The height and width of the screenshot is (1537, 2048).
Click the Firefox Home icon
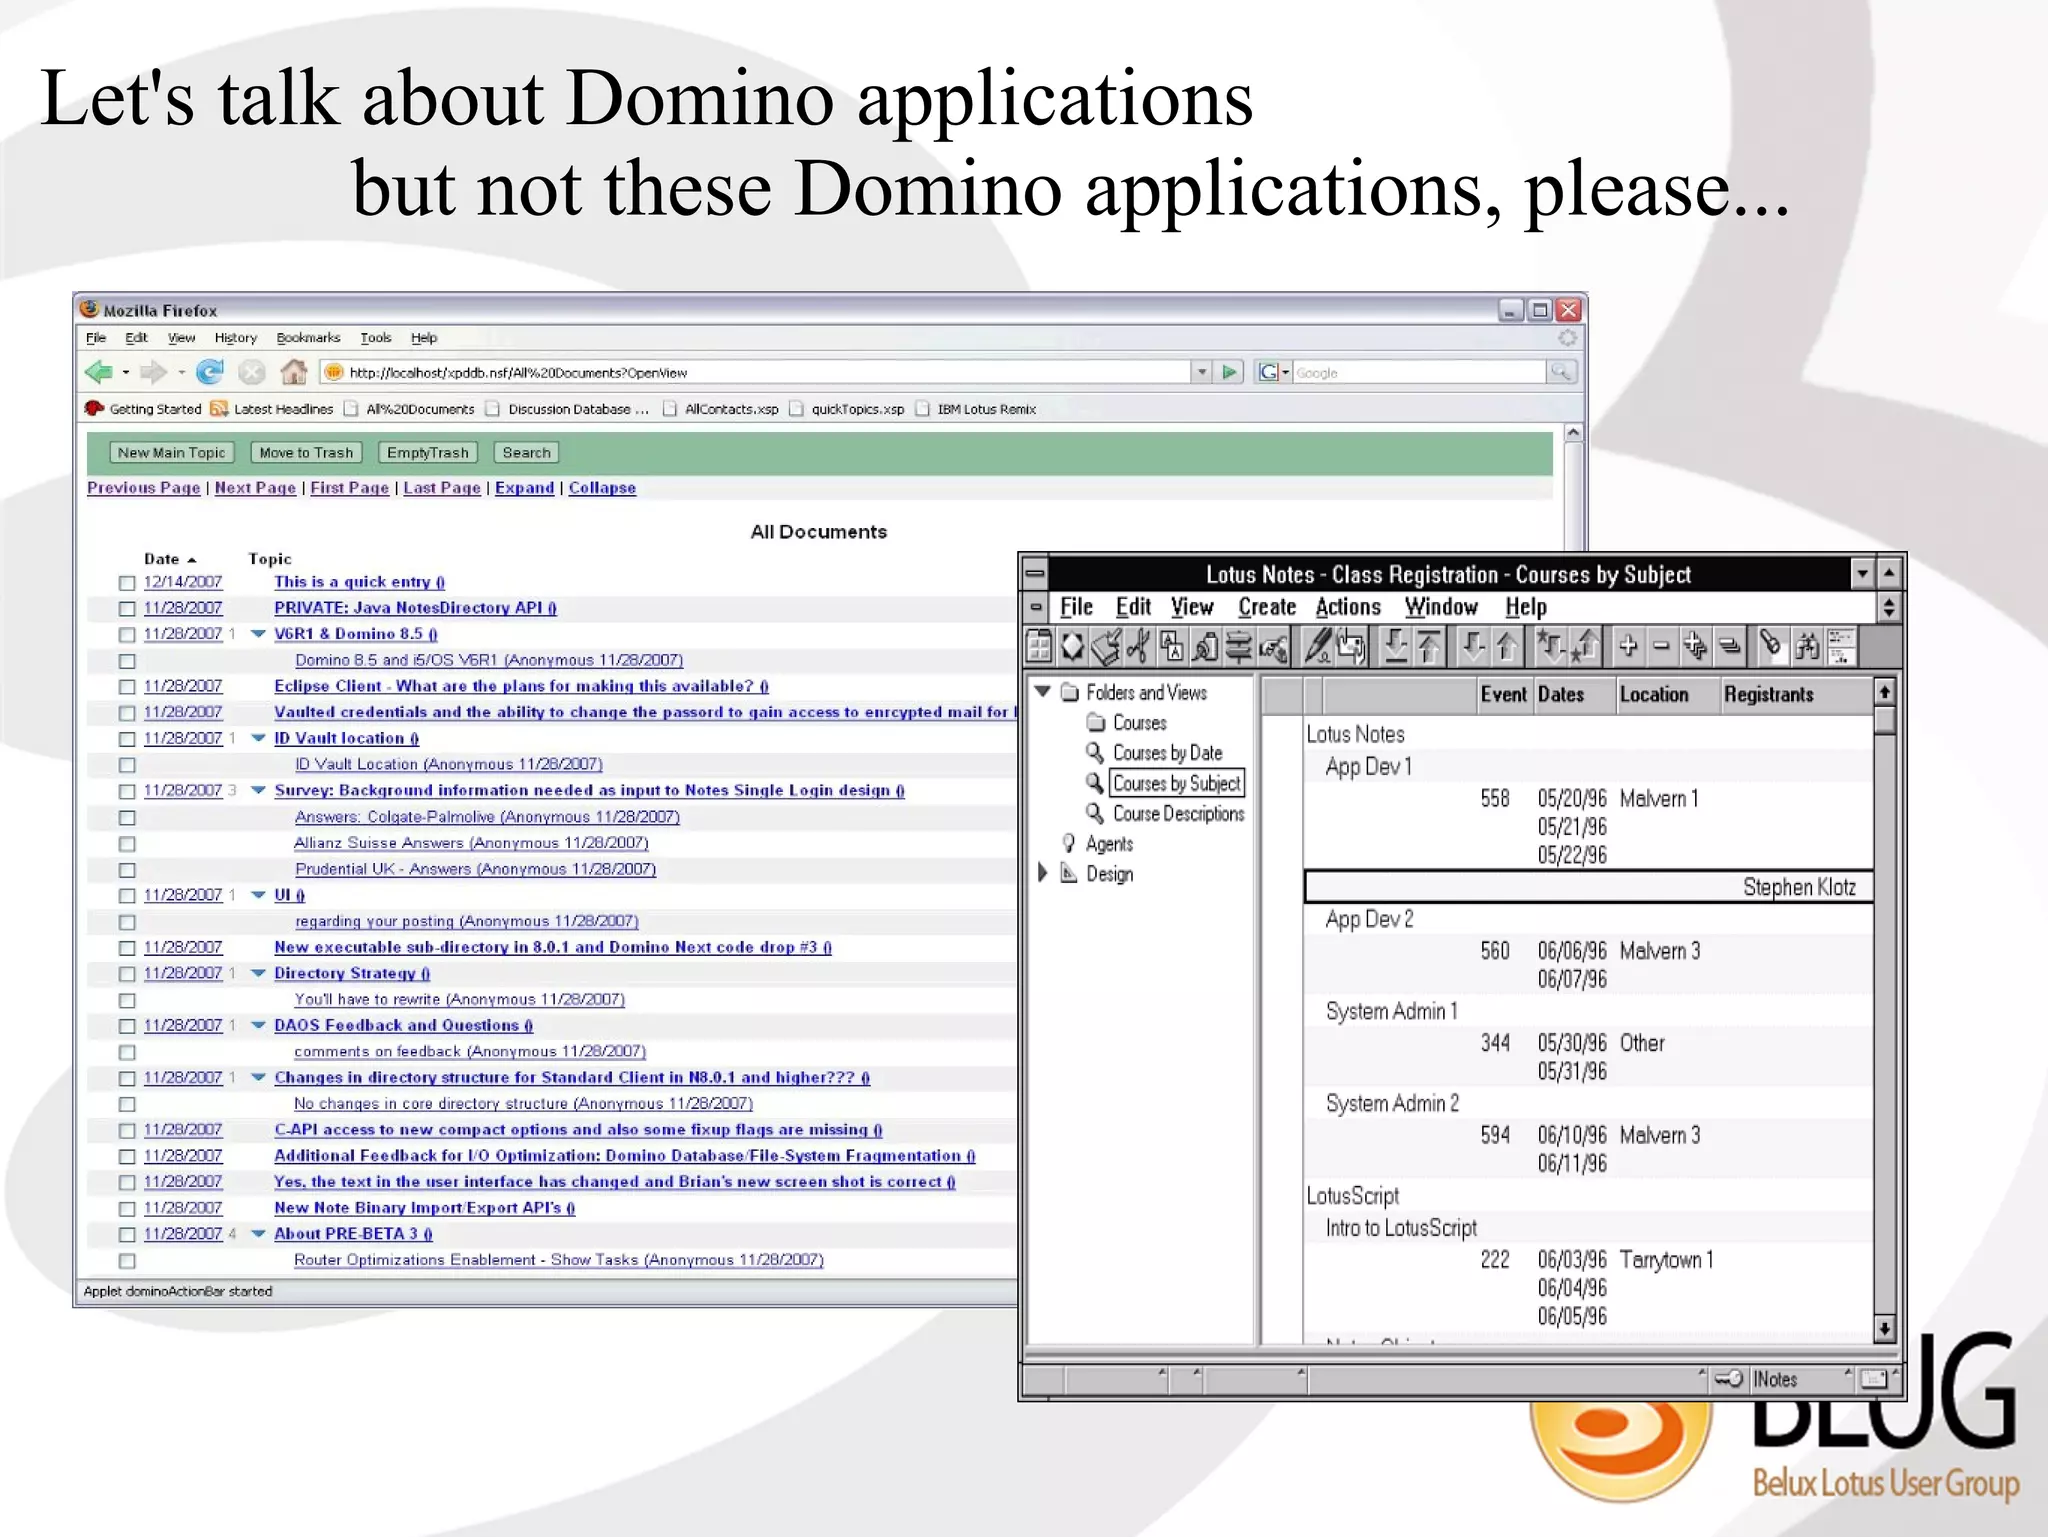[293, 372]
